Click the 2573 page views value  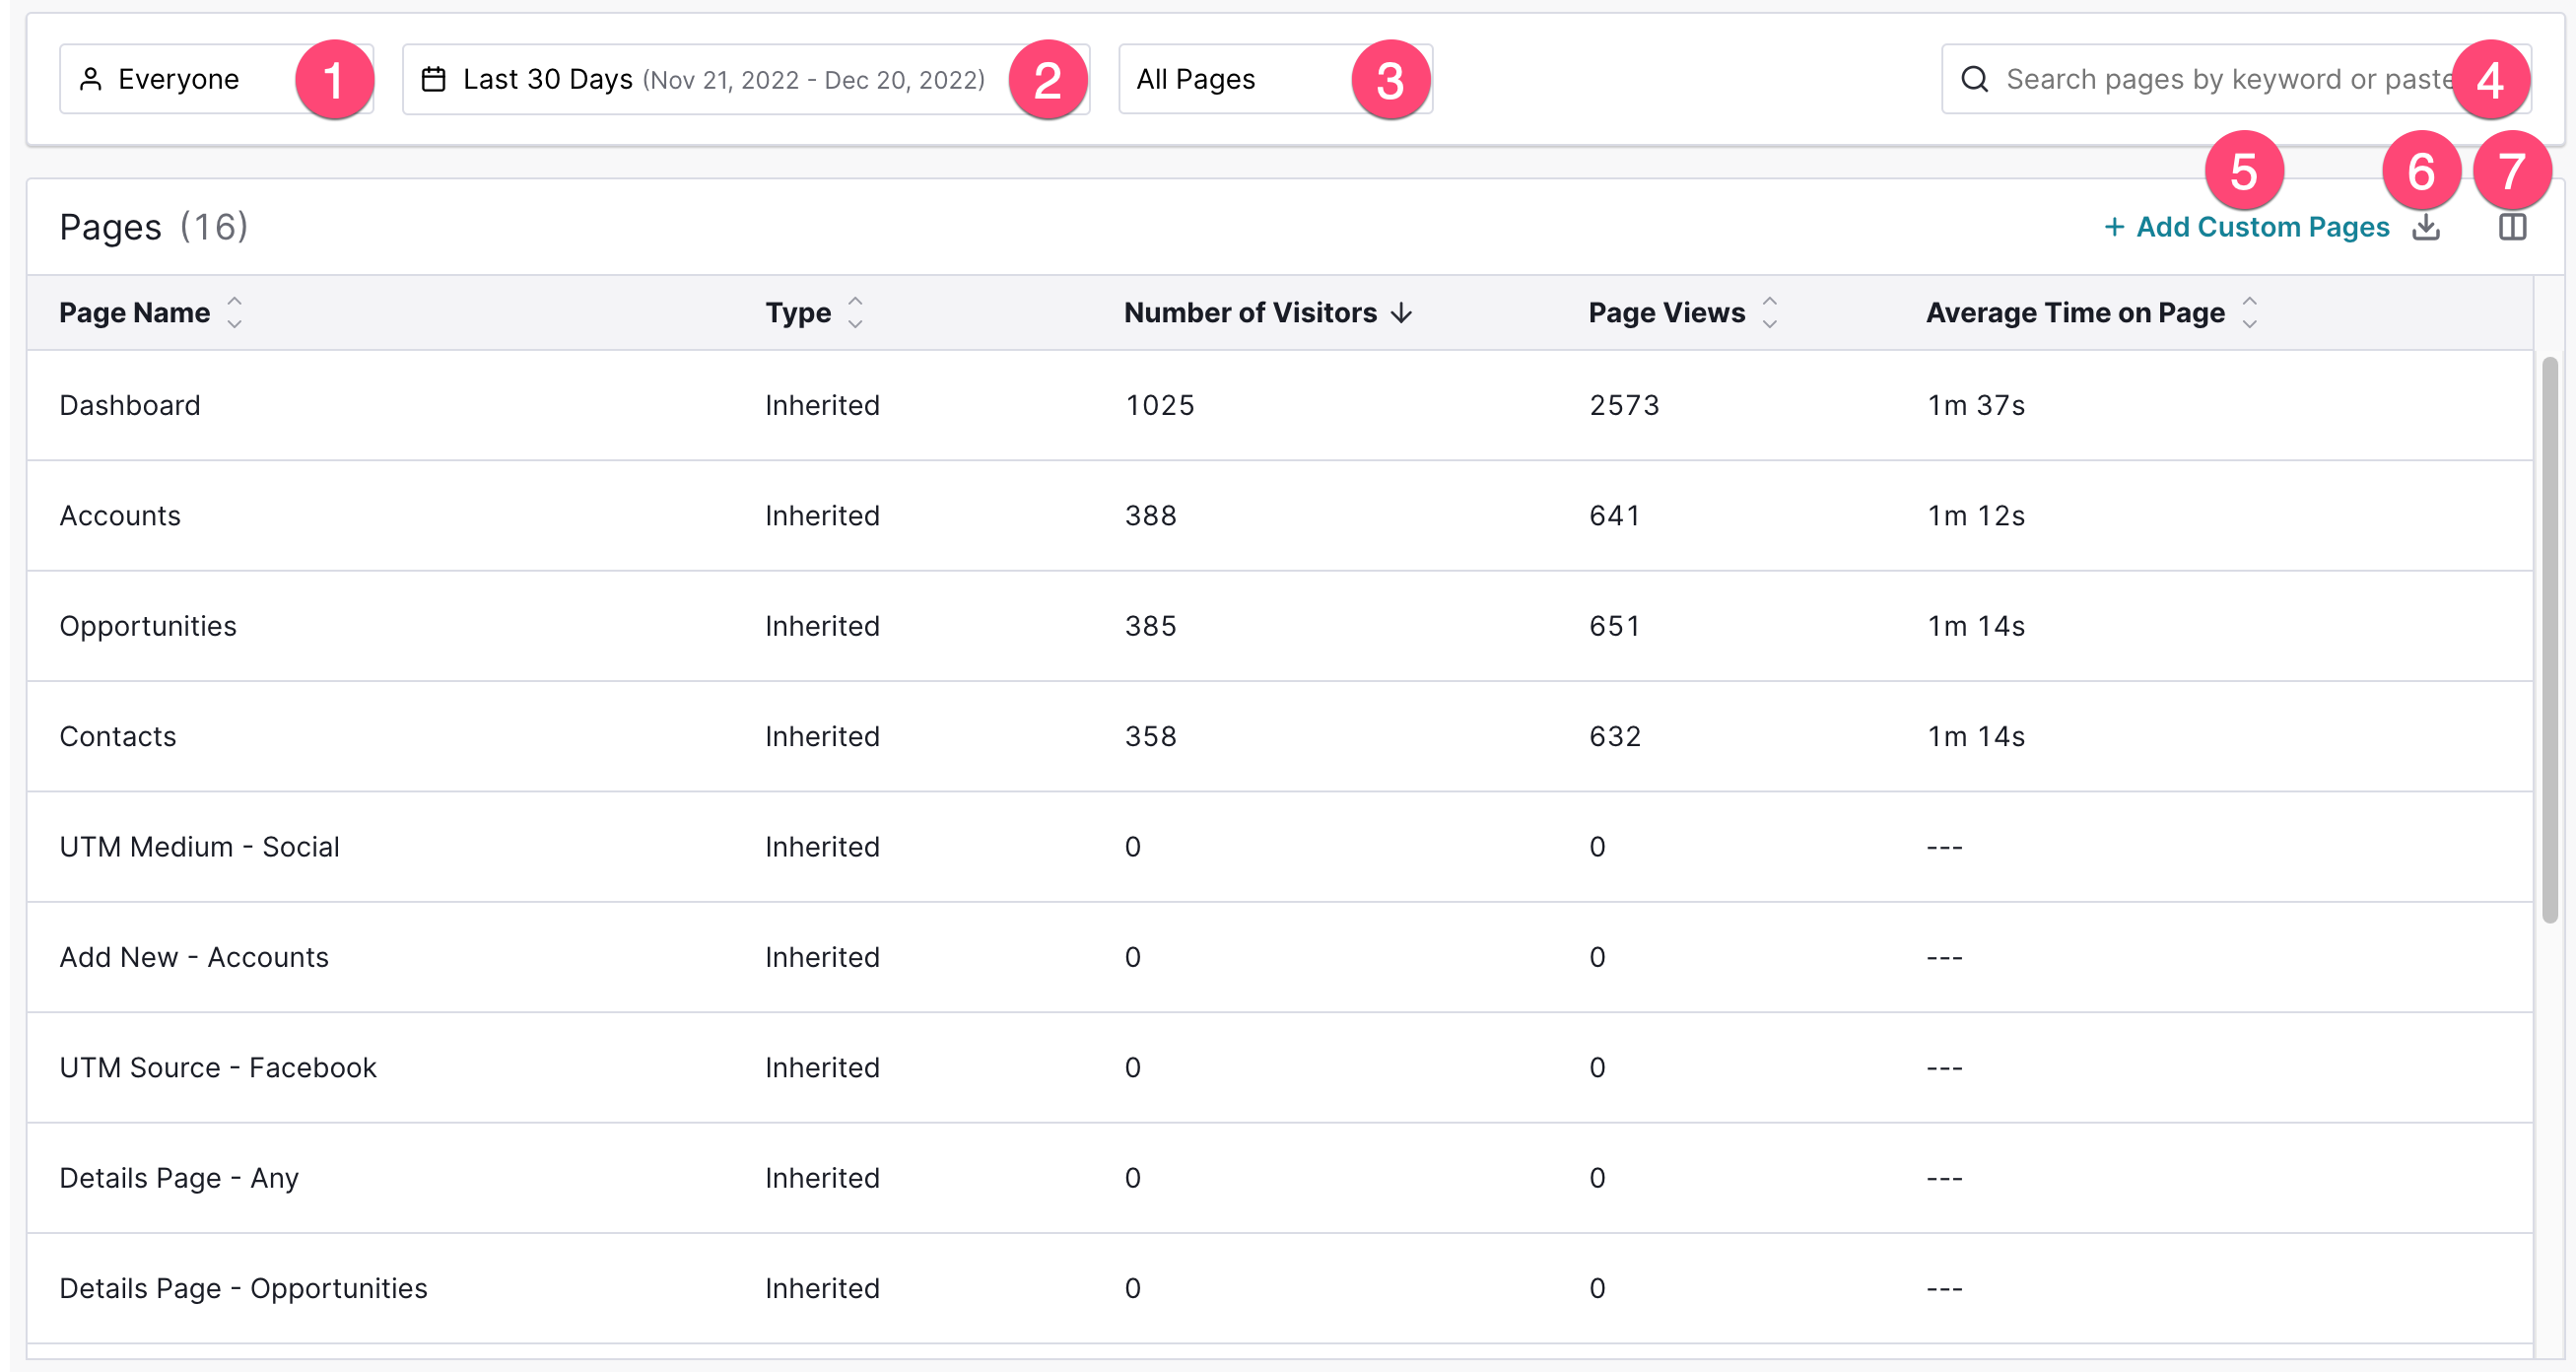click(x=1624, y=405)
